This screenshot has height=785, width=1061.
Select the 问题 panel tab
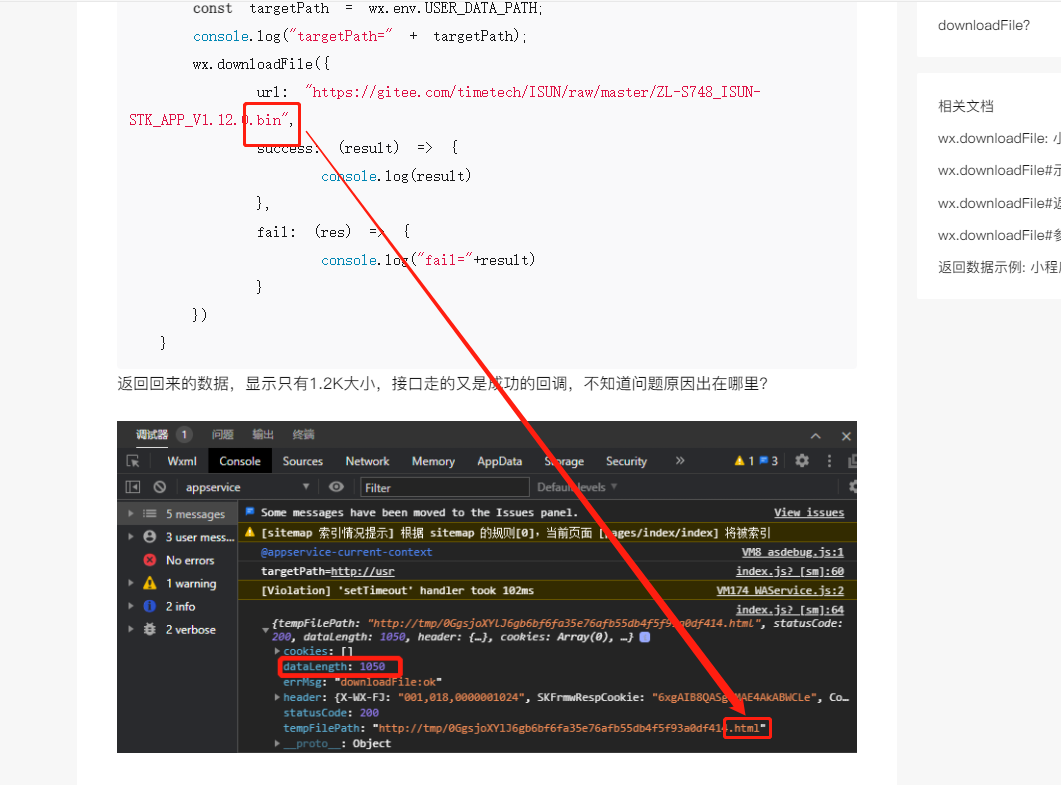click(223, 434)
